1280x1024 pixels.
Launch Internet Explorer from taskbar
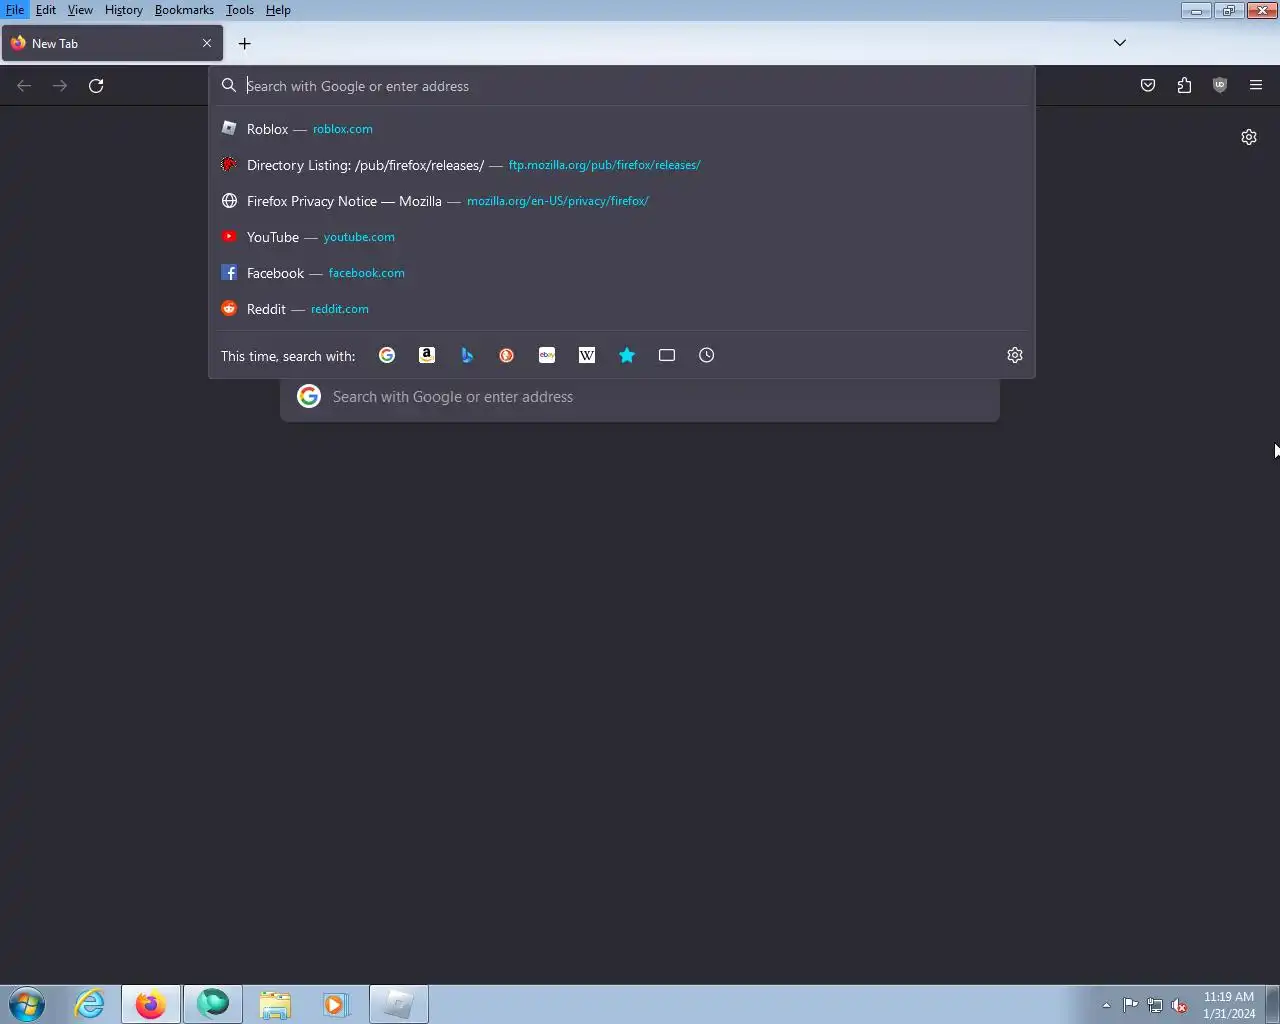click(x=89, y=1004)
